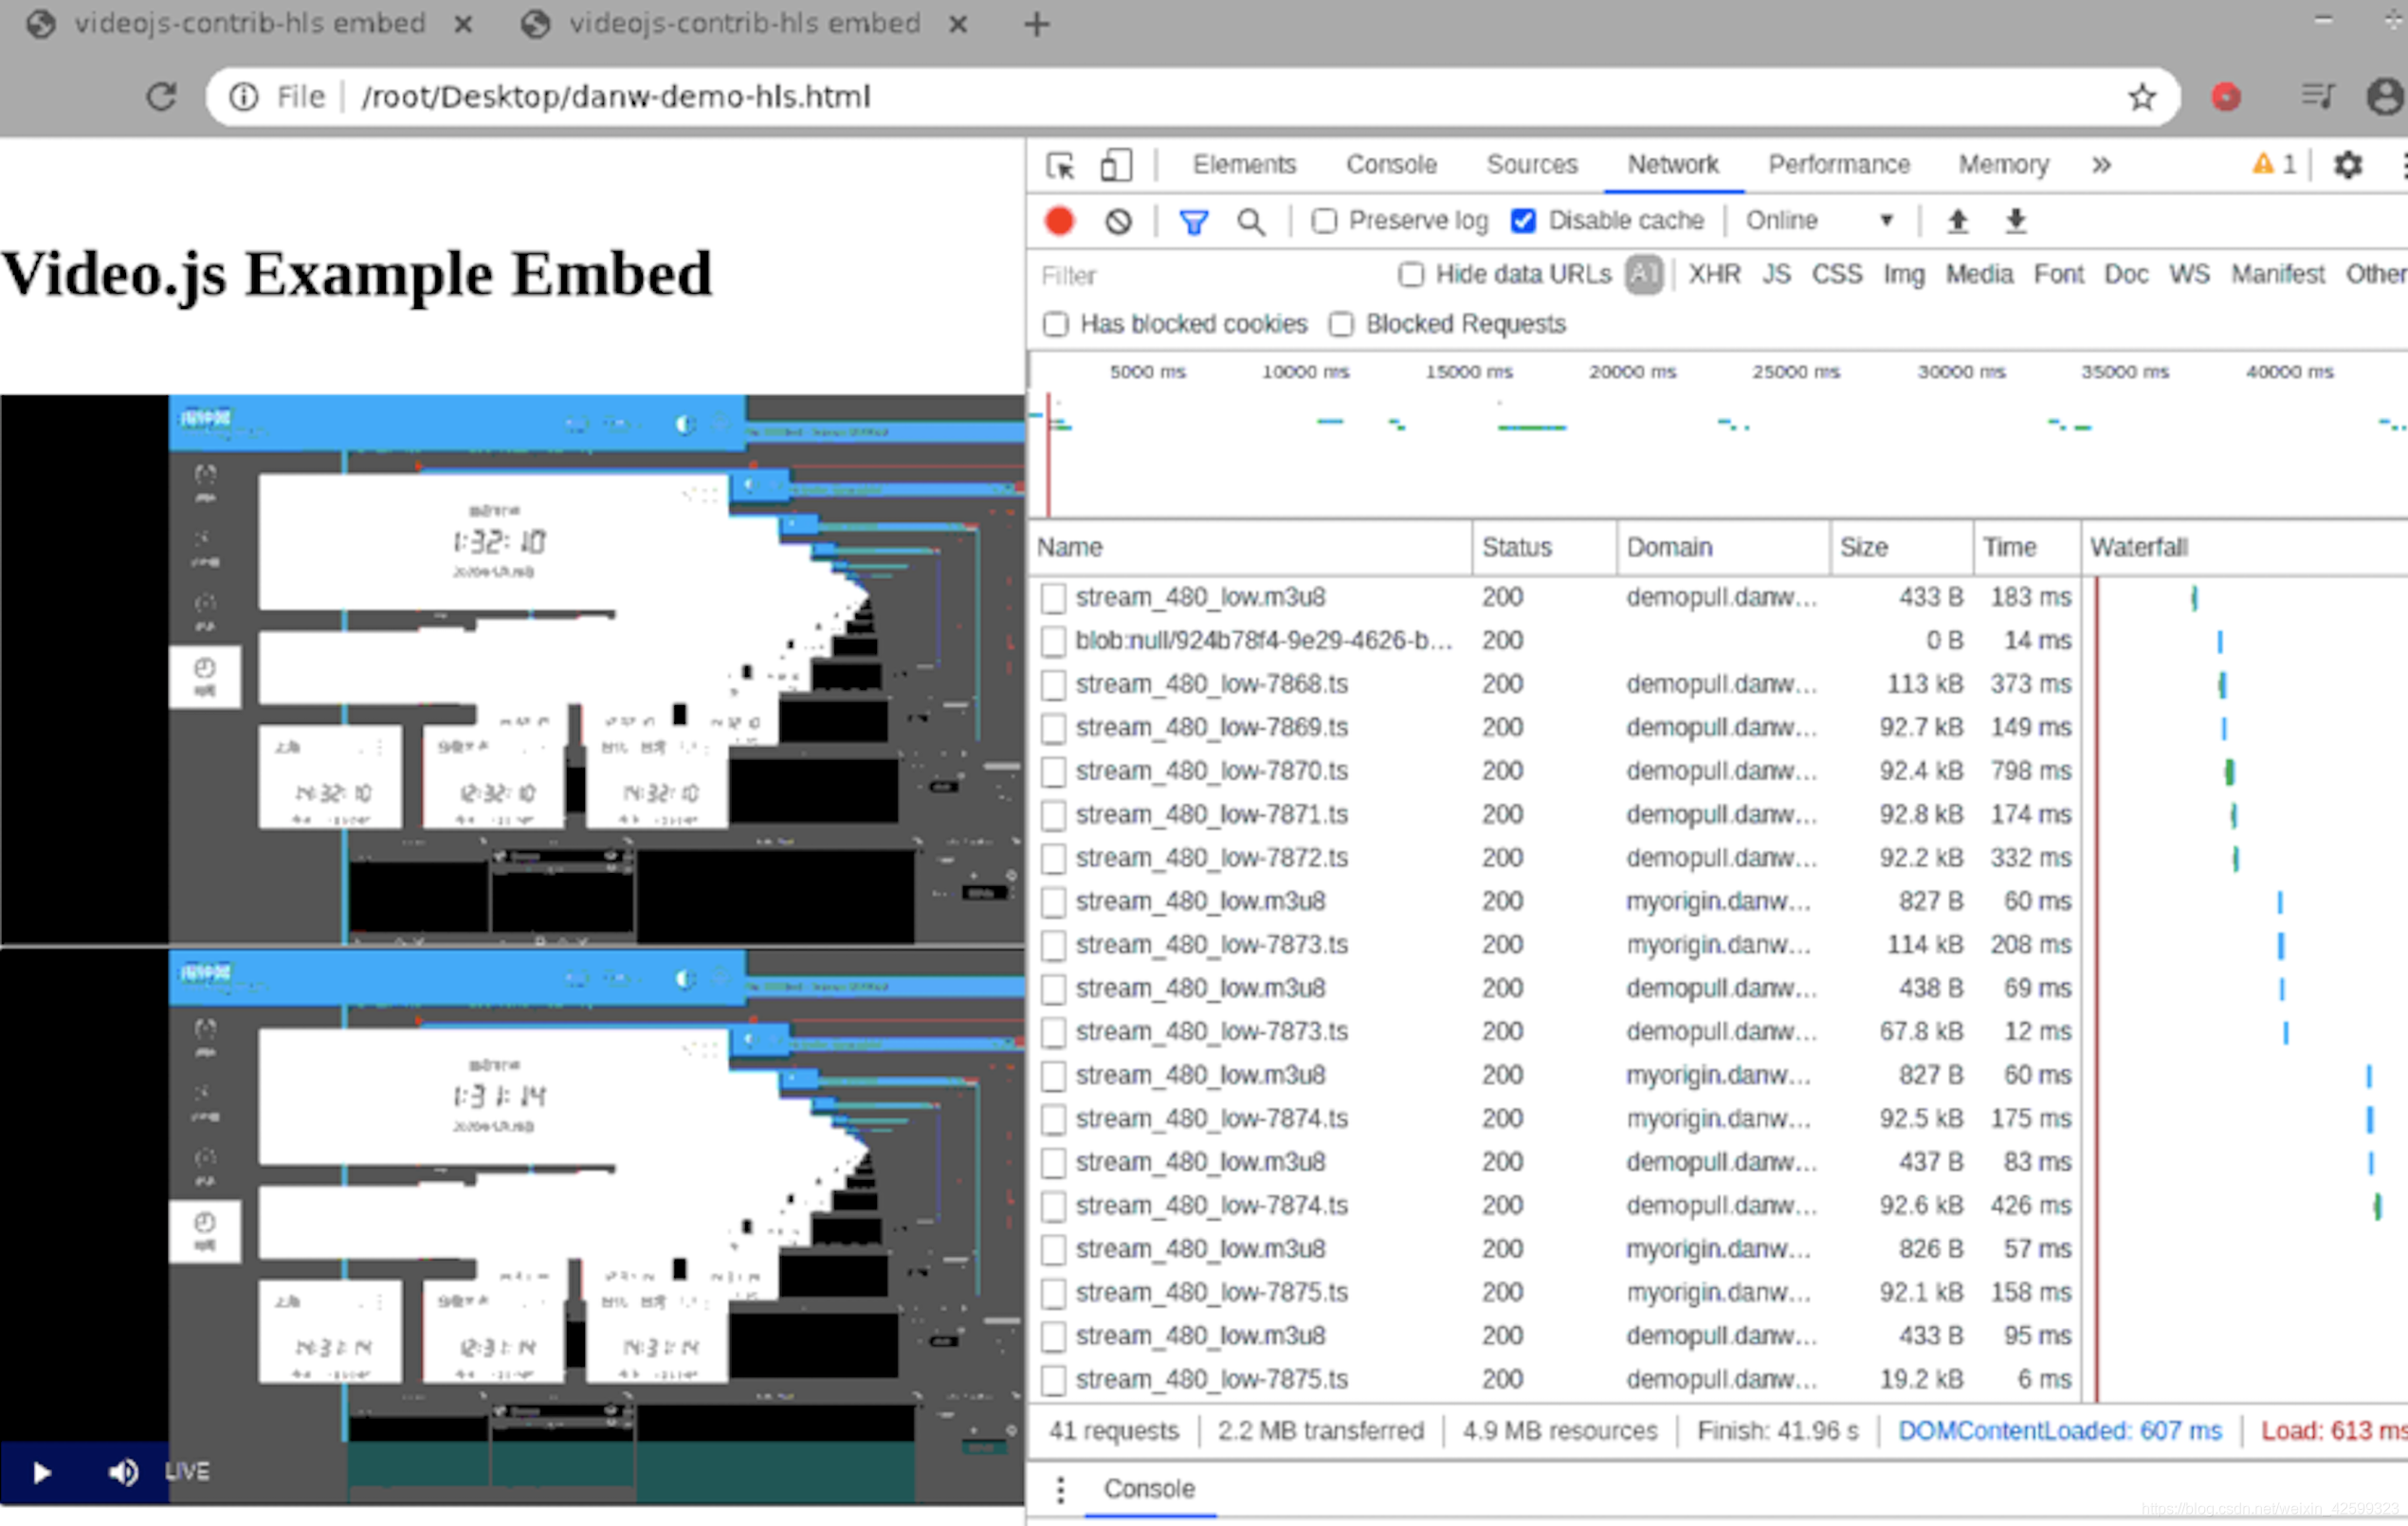Click the more DevTools options chevron
Screen dimensions: 2408x1526
coord(2099,165)
